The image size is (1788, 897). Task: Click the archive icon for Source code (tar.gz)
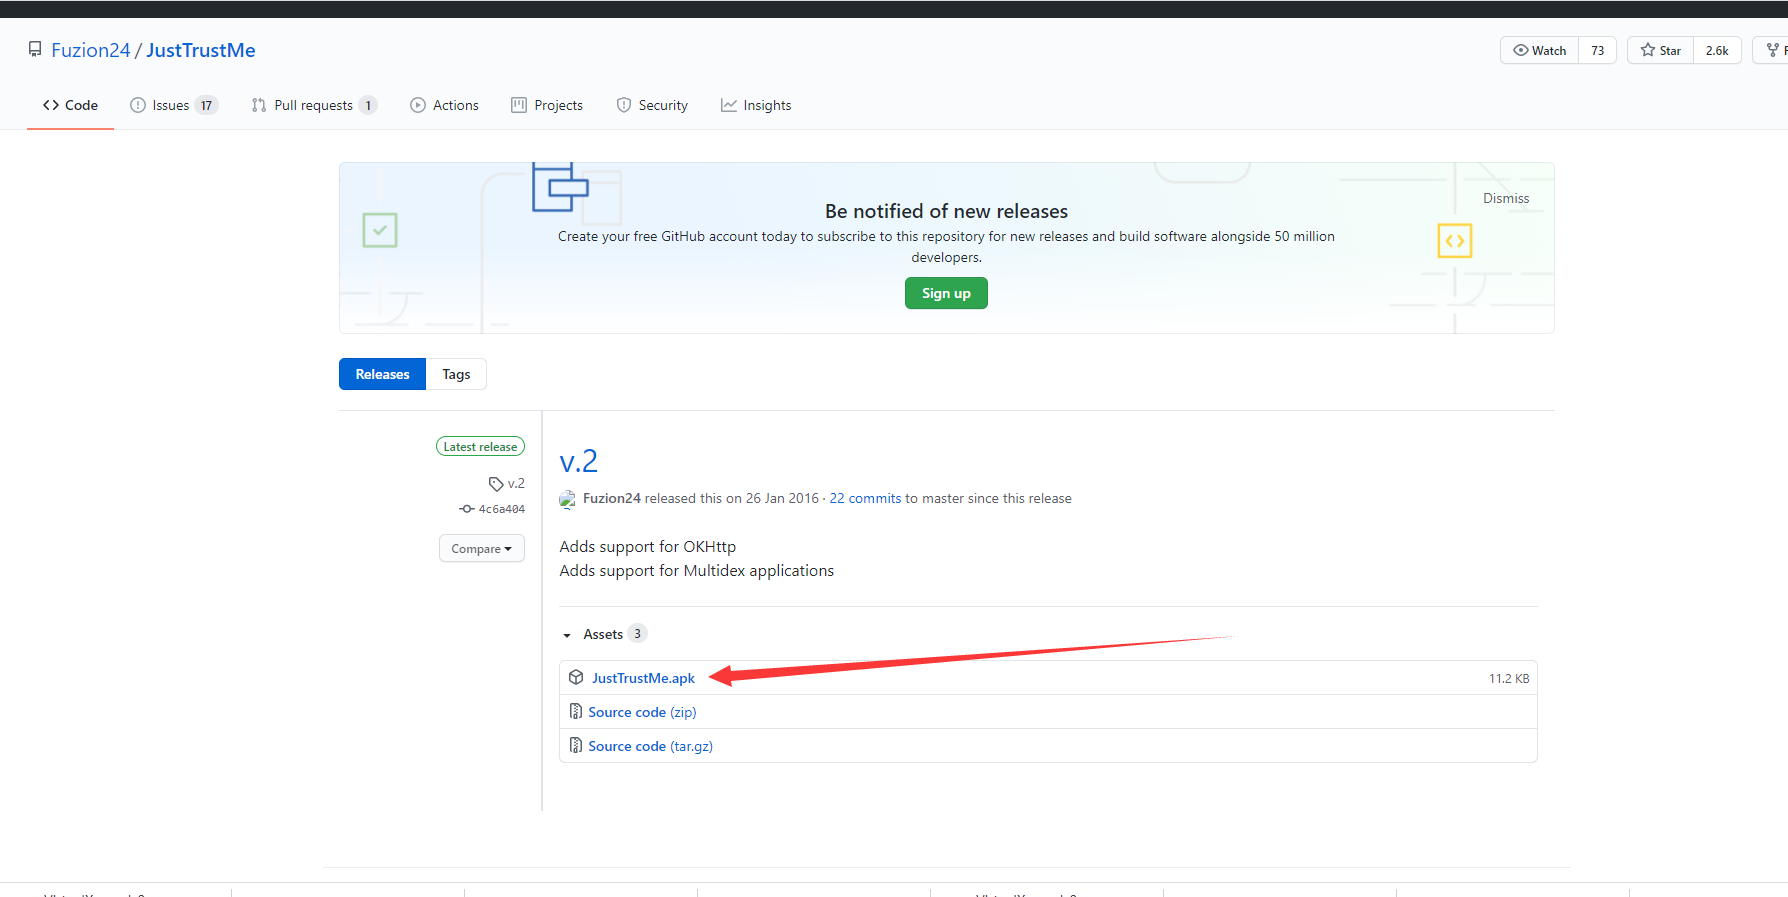tap(576, 746)
